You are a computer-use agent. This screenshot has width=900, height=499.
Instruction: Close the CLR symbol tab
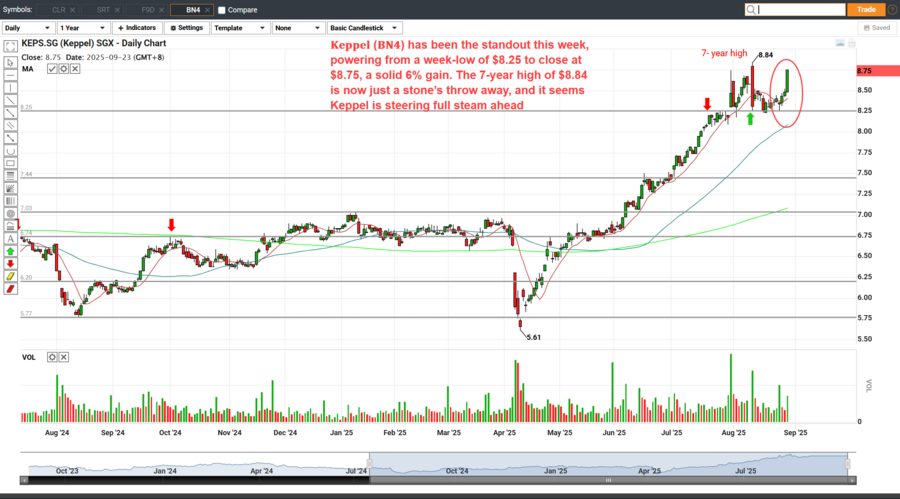[72, 10]
